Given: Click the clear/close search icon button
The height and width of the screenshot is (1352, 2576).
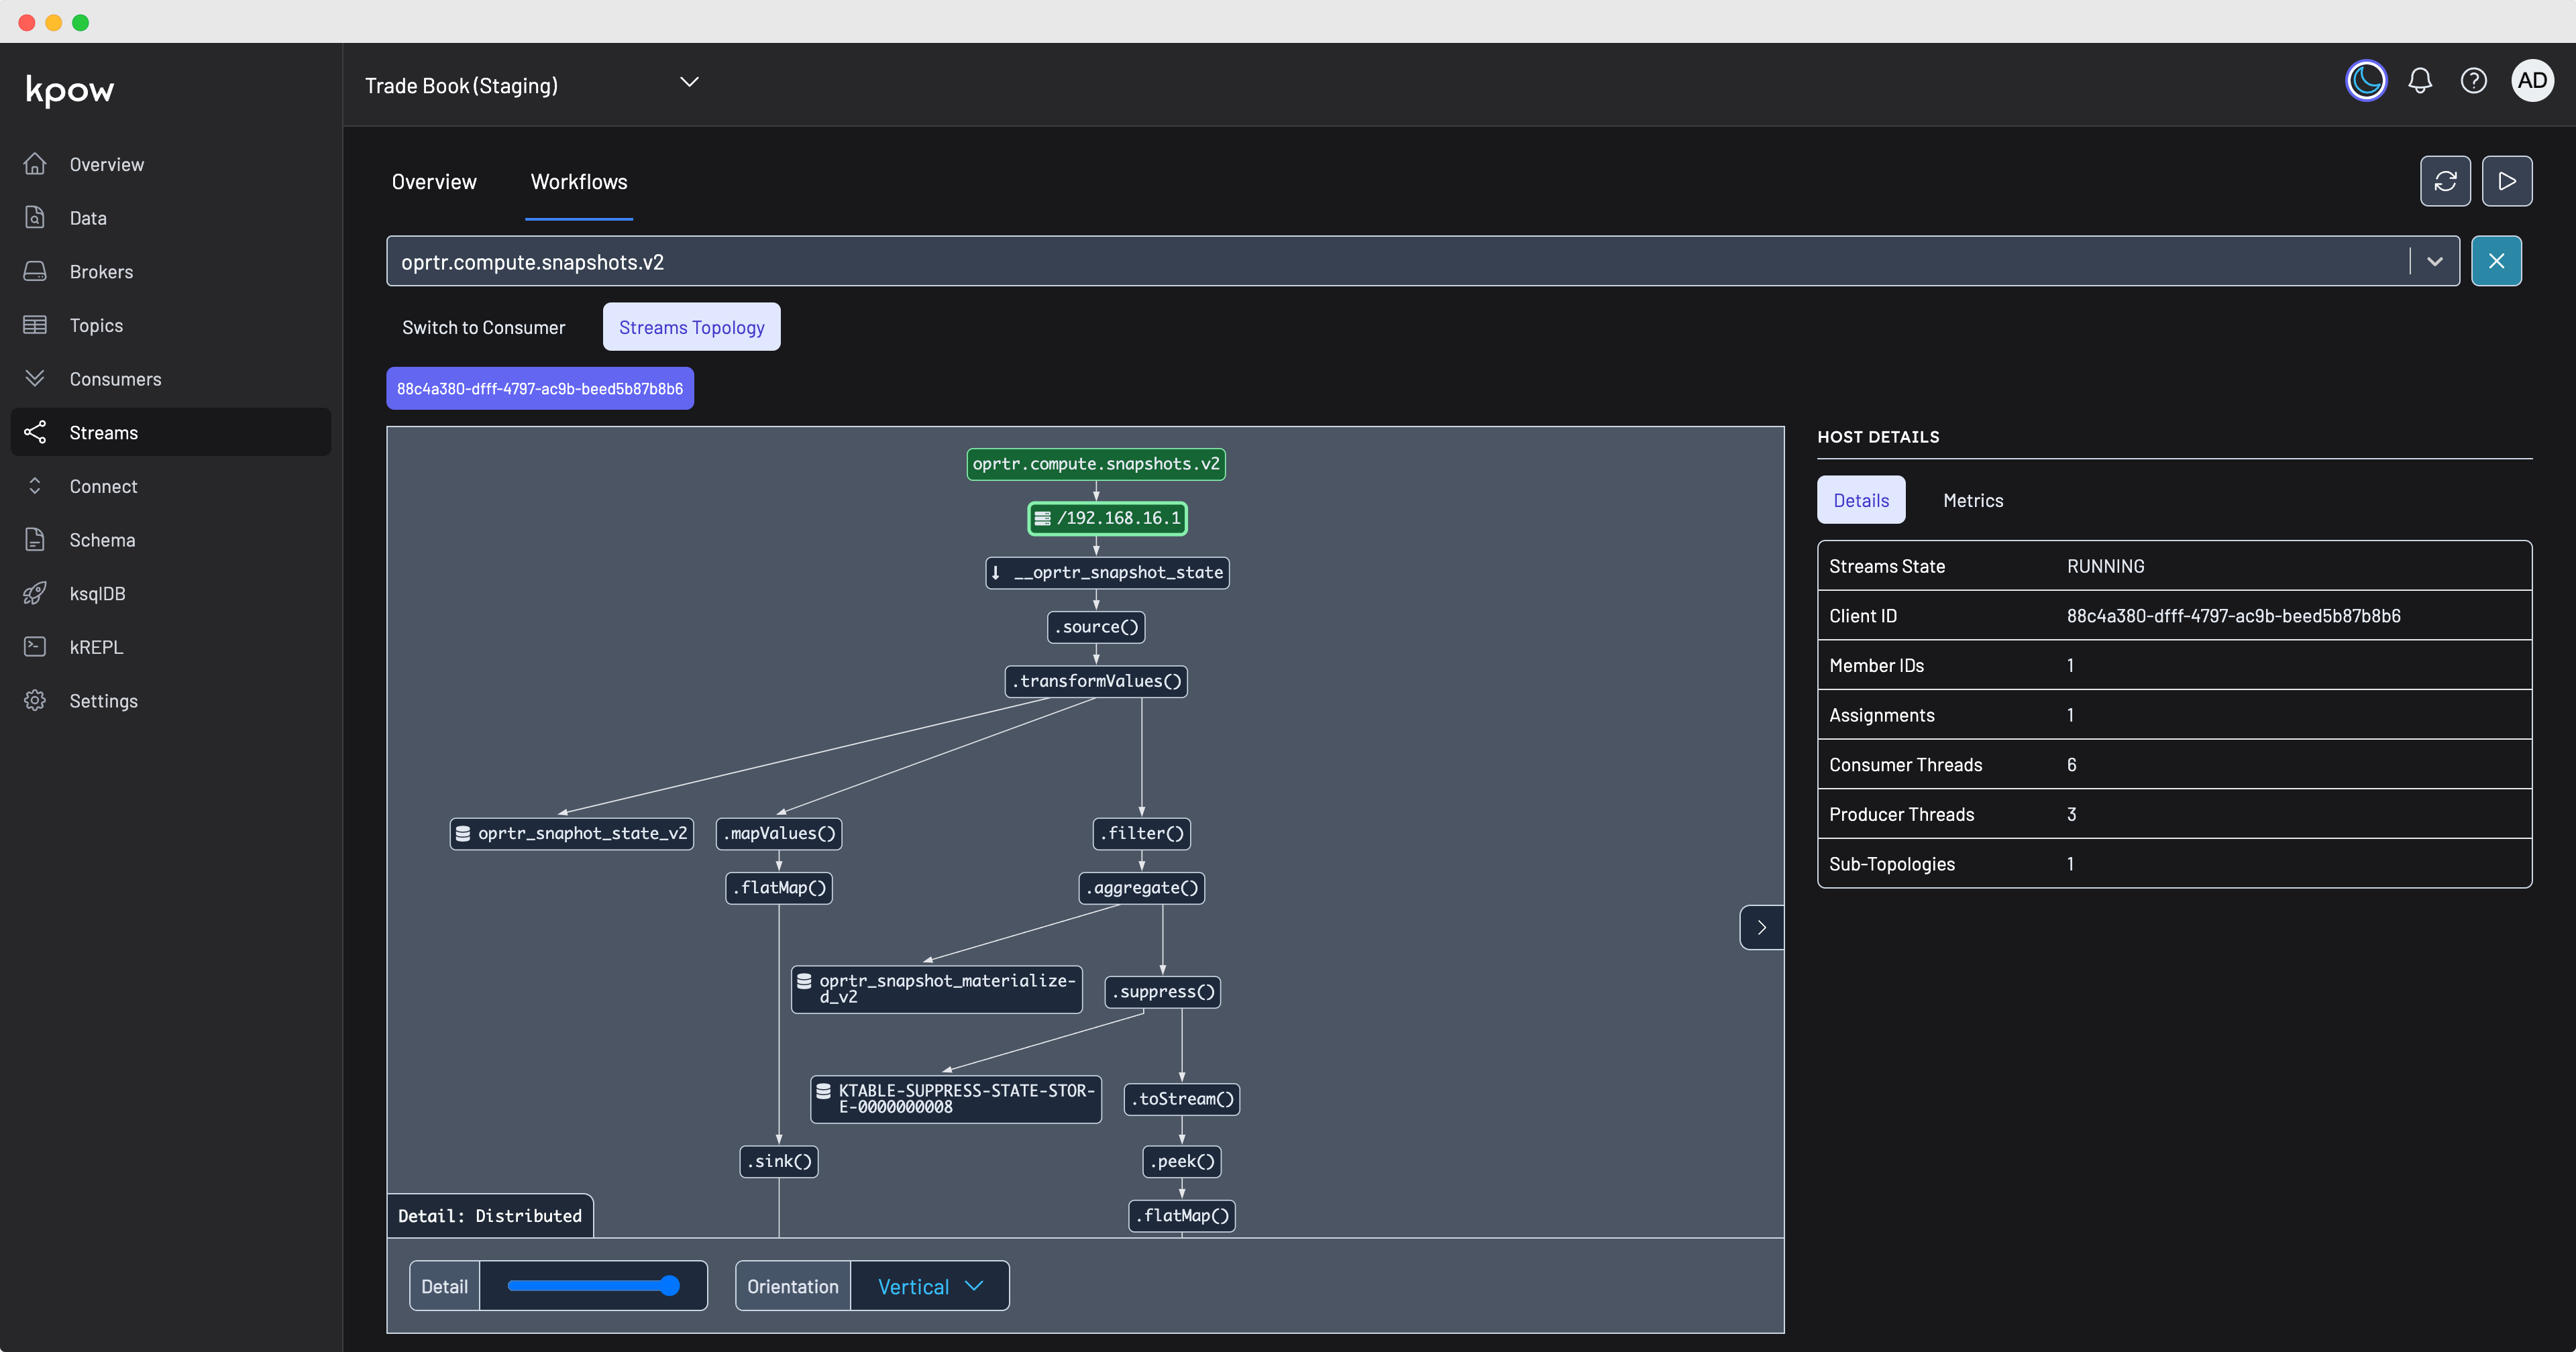Looking at the screenshot, I should [x=2496, y=260].
